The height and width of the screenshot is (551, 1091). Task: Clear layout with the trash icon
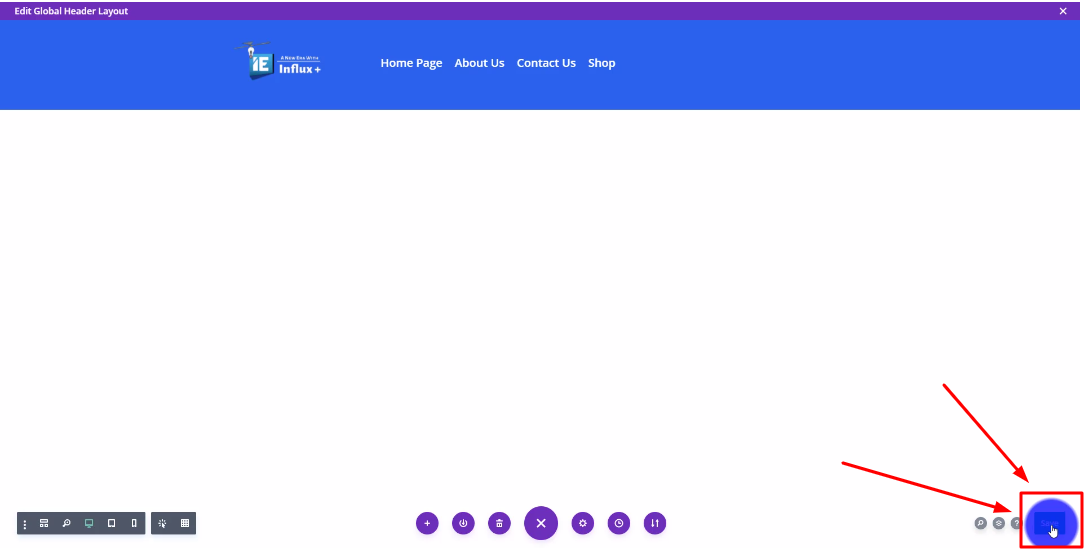pos(499,523)
